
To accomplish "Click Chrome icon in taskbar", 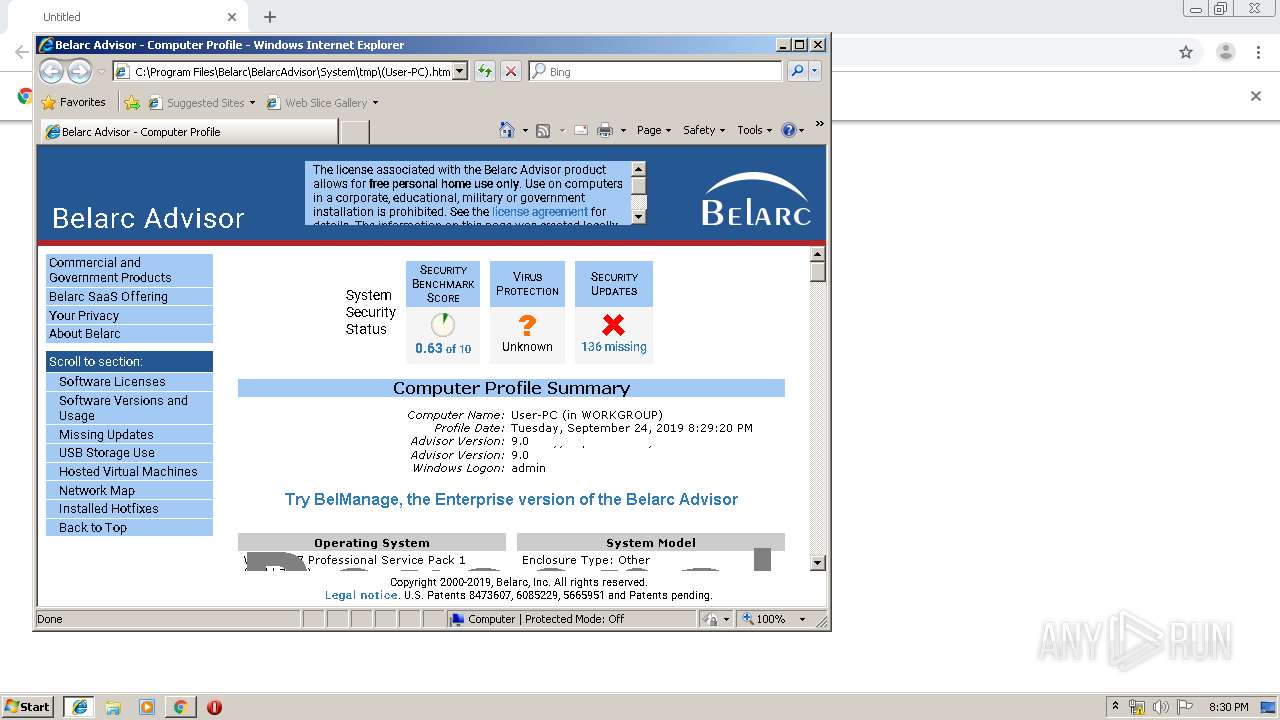I will pyautogui.click(x=180, y=707).
